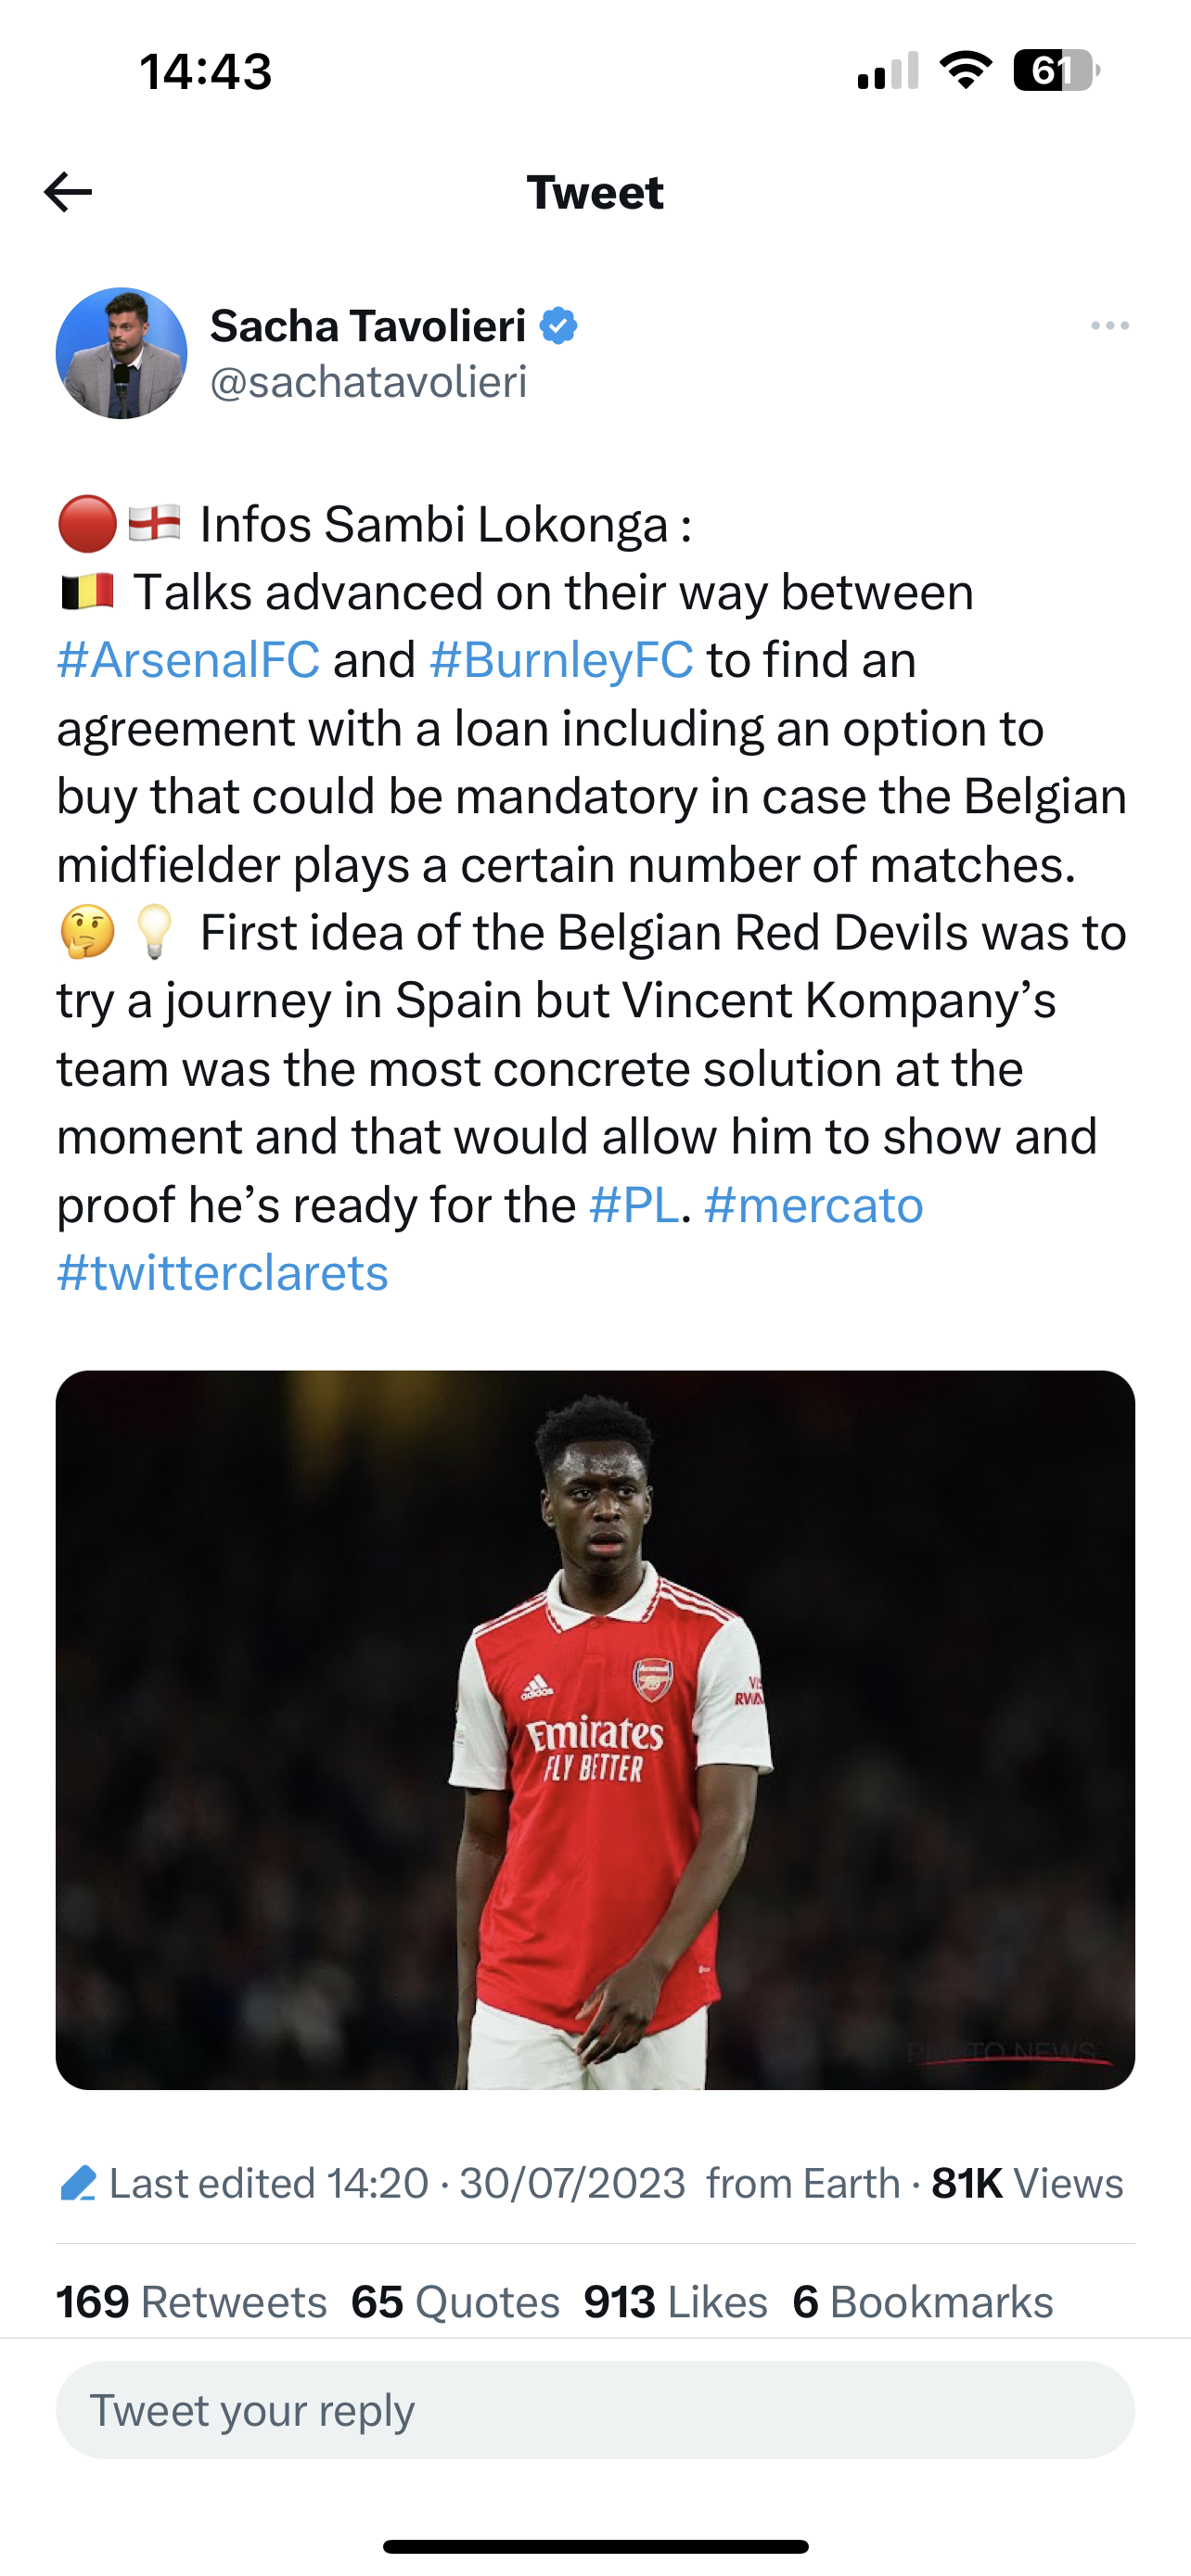The width and height of the screenshot is (1191, 2576).
Task: Tap the battery indicator in status bar
Action: pyautogui.click(x=1056, y=71)
